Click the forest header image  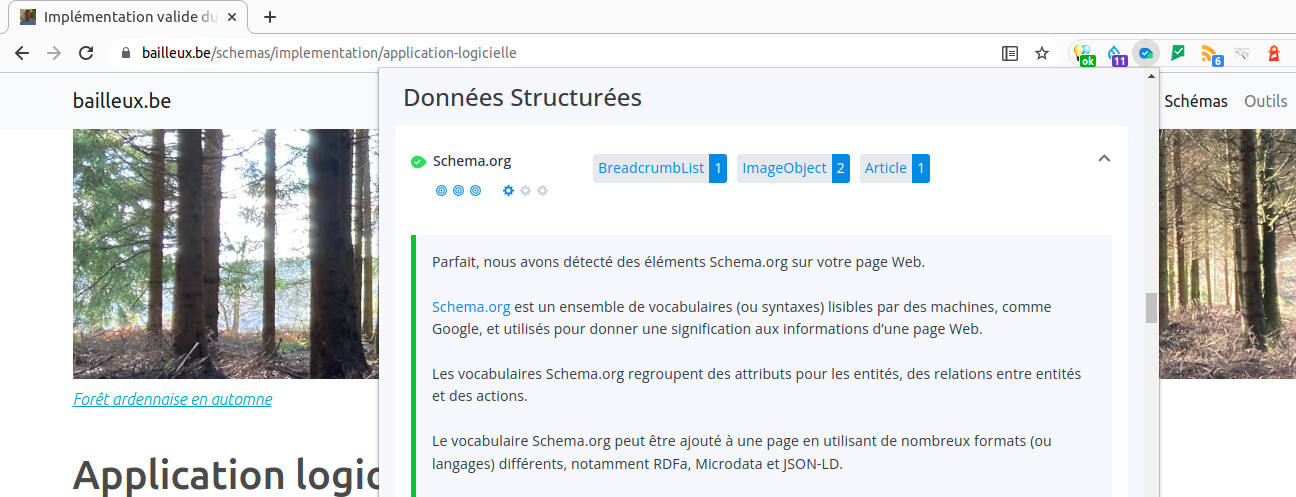(x=226, y=253)
